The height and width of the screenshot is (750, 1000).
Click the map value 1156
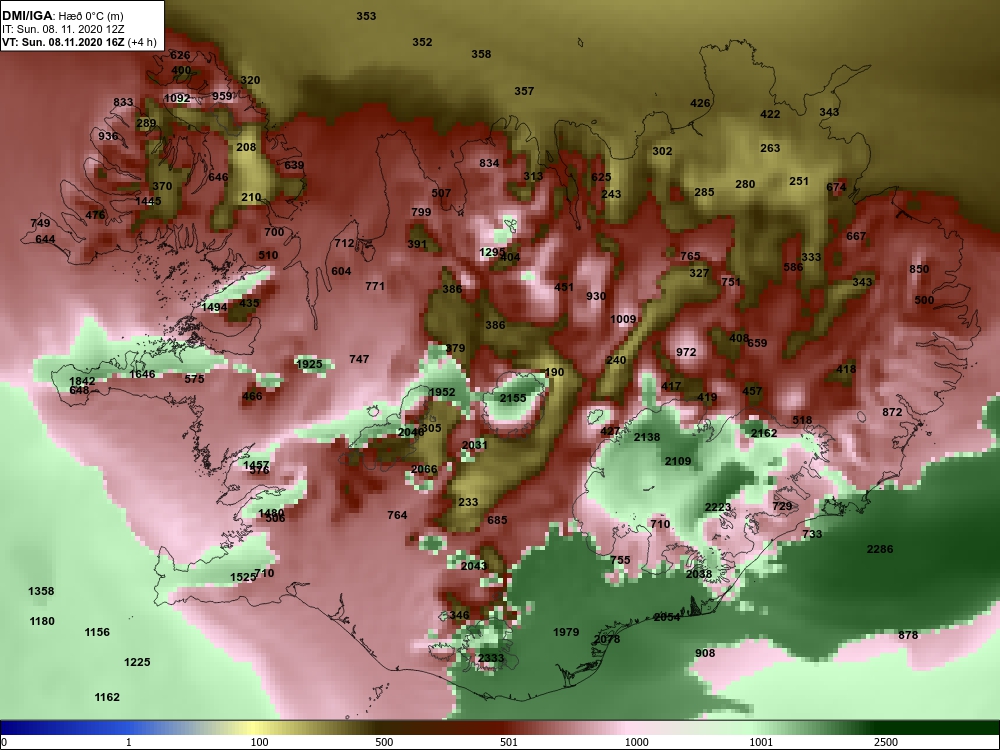[x=97, y=632]
